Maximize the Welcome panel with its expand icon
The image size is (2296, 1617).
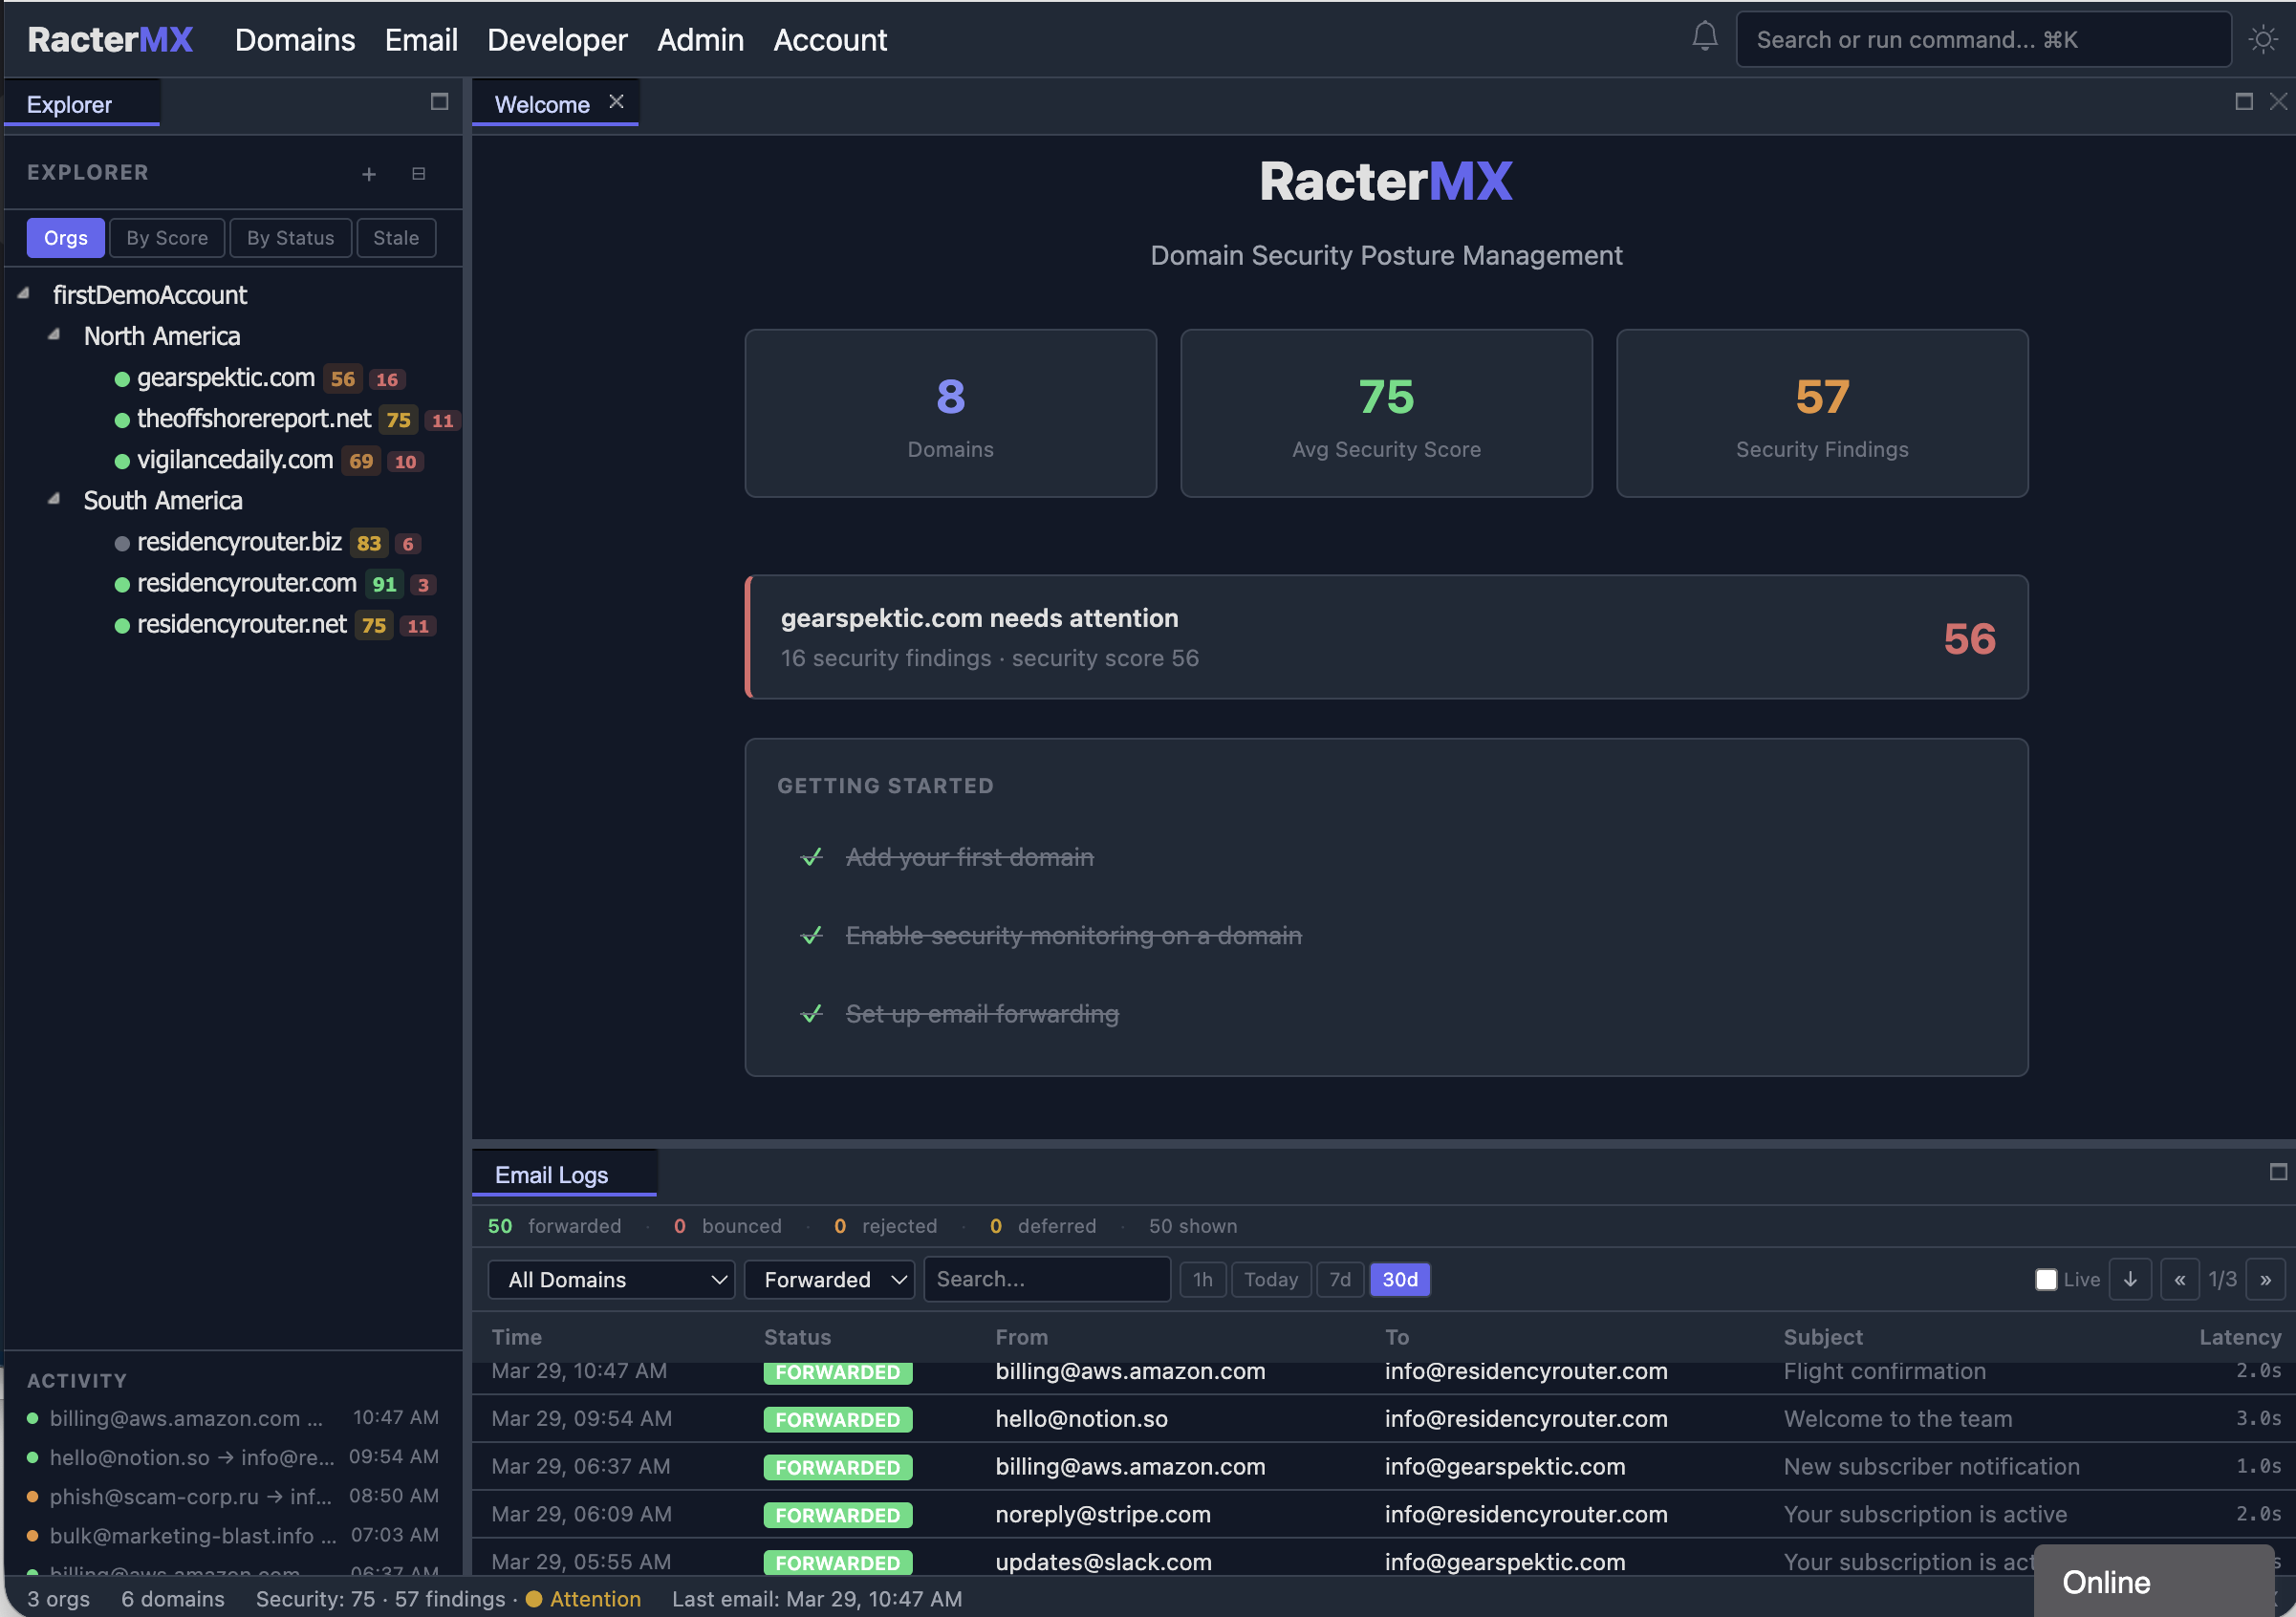pos(2244,101)
